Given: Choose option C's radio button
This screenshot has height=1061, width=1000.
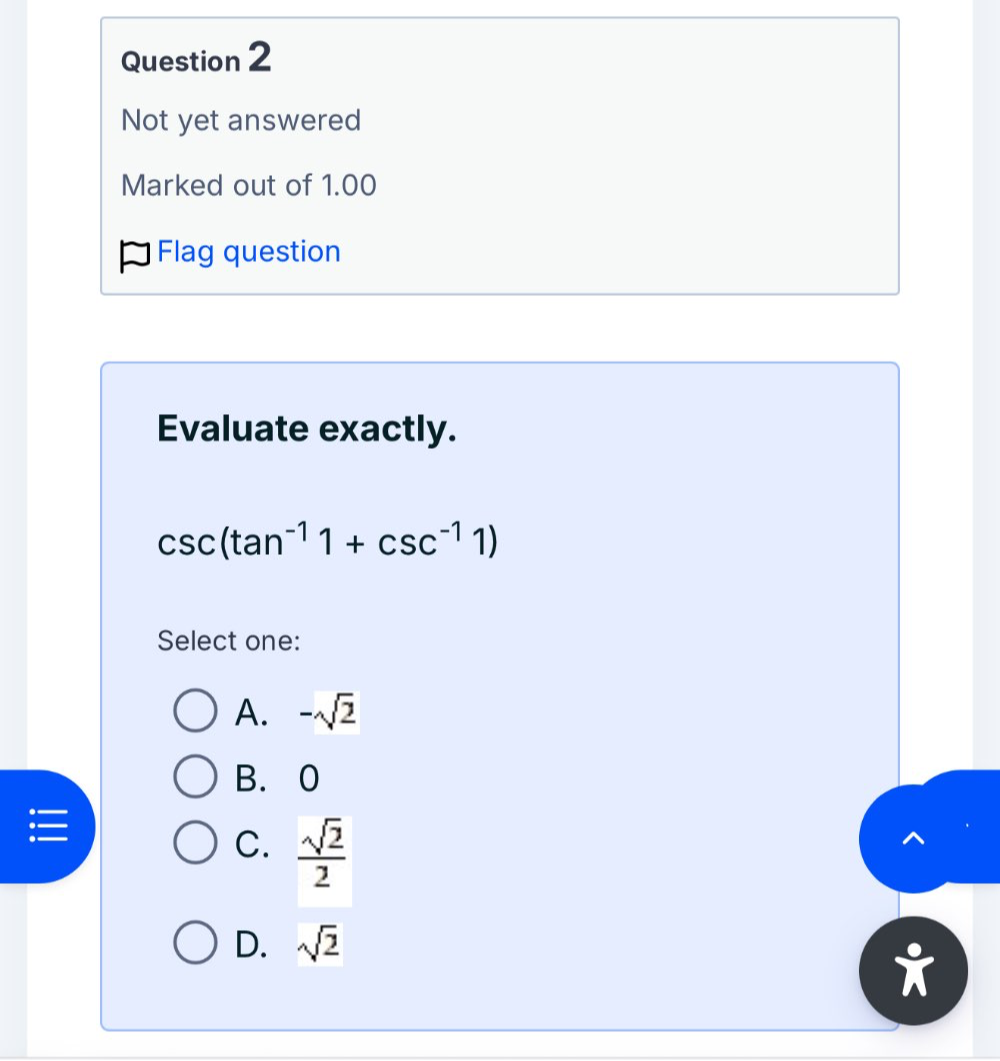Looking at the screenshot, I should (x=195, y=841).
